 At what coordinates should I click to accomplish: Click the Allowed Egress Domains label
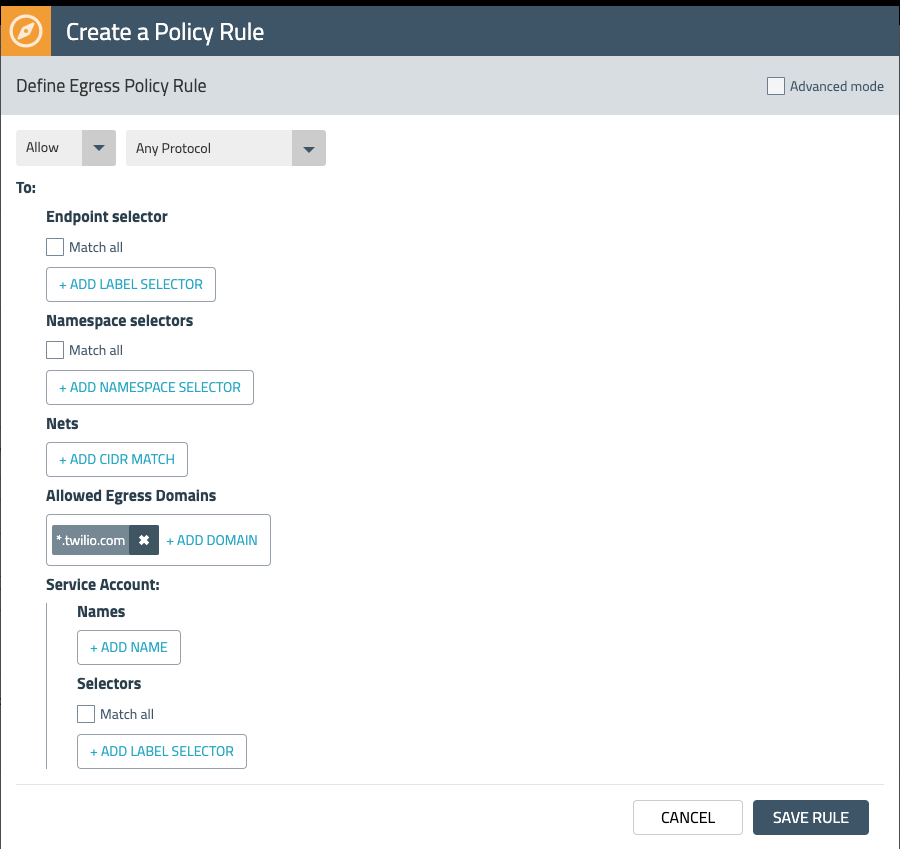pos(131,496)
